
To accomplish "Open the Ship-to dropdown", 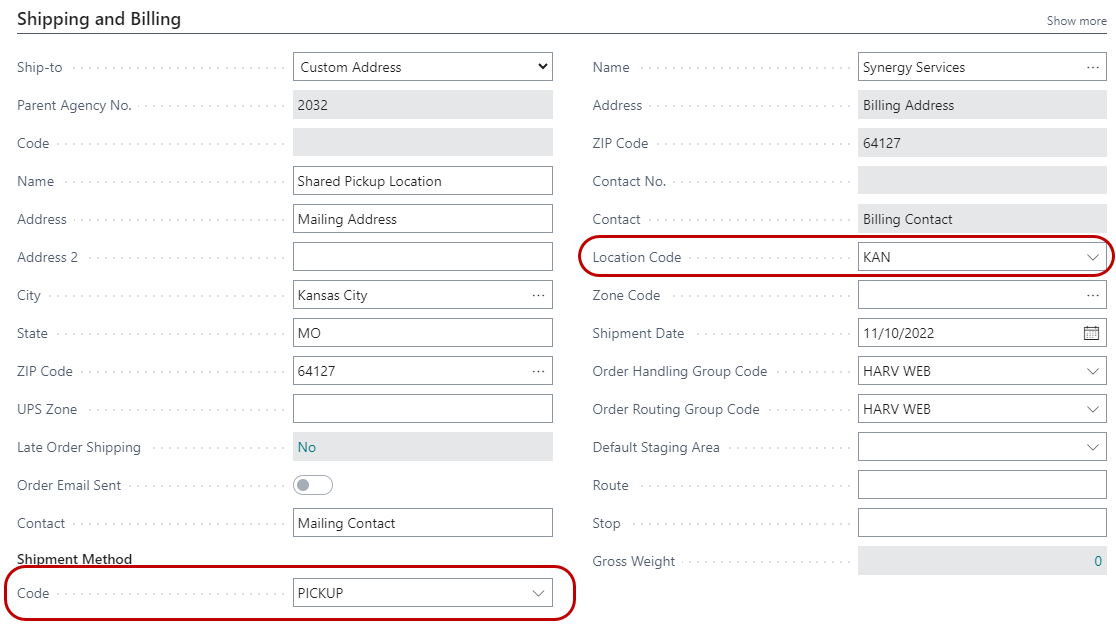I will click(x=422, y=67).
